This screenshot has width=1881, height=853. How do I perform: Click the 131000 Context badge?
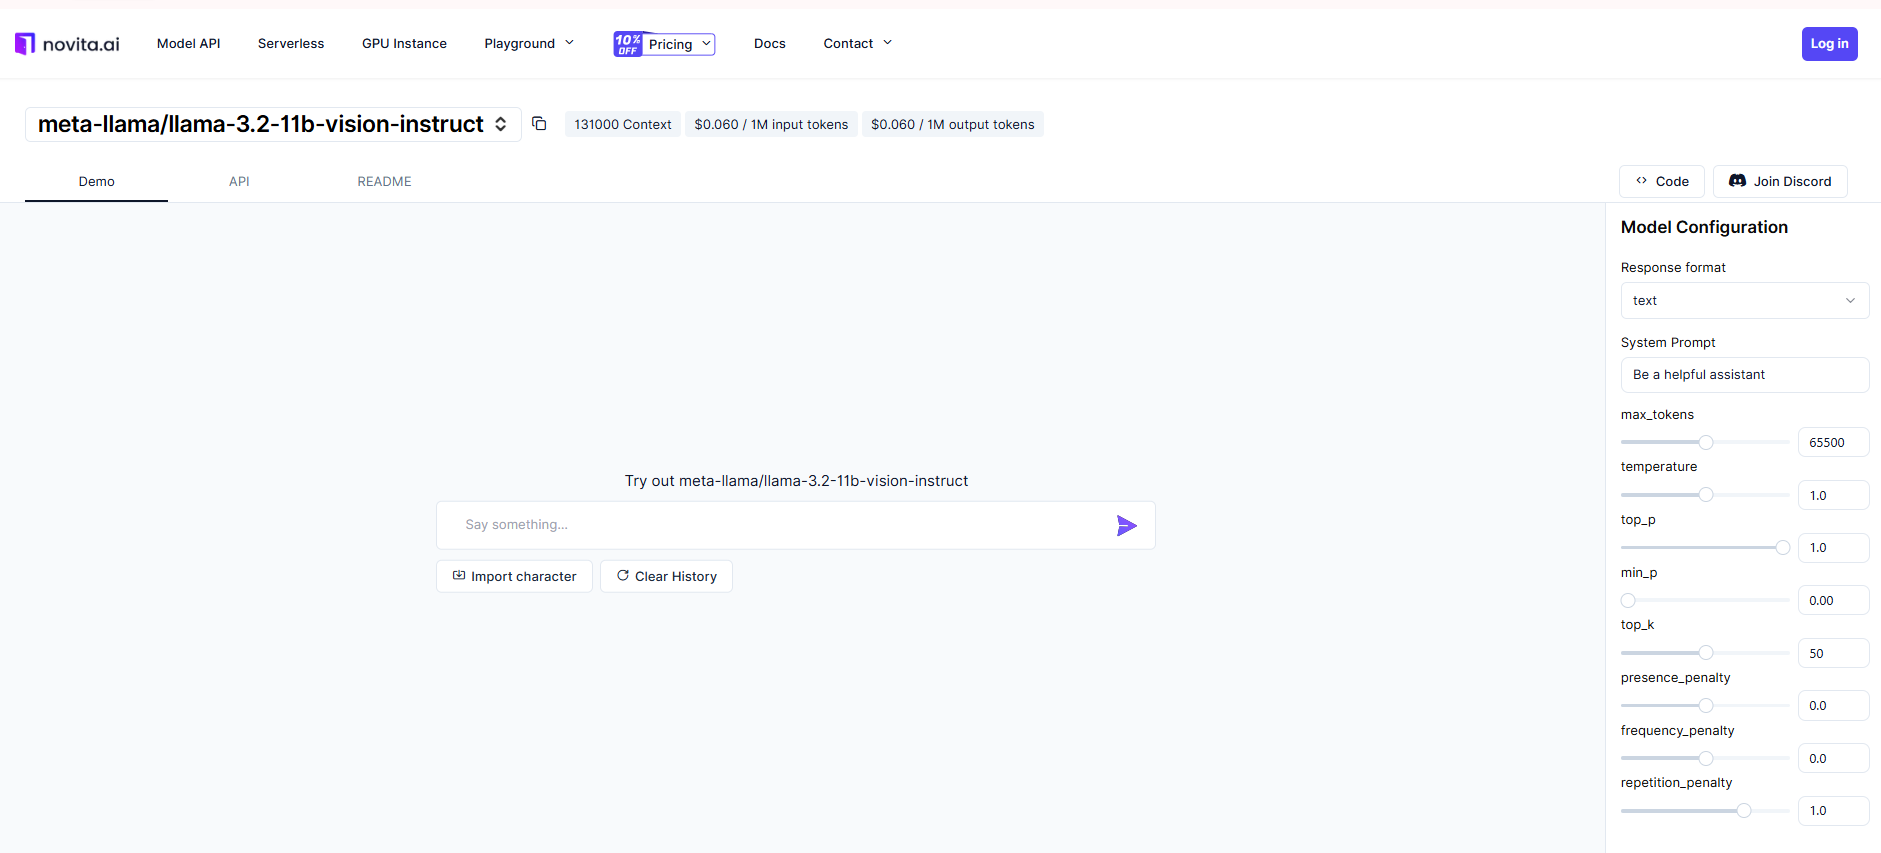[x=623, y=125]
